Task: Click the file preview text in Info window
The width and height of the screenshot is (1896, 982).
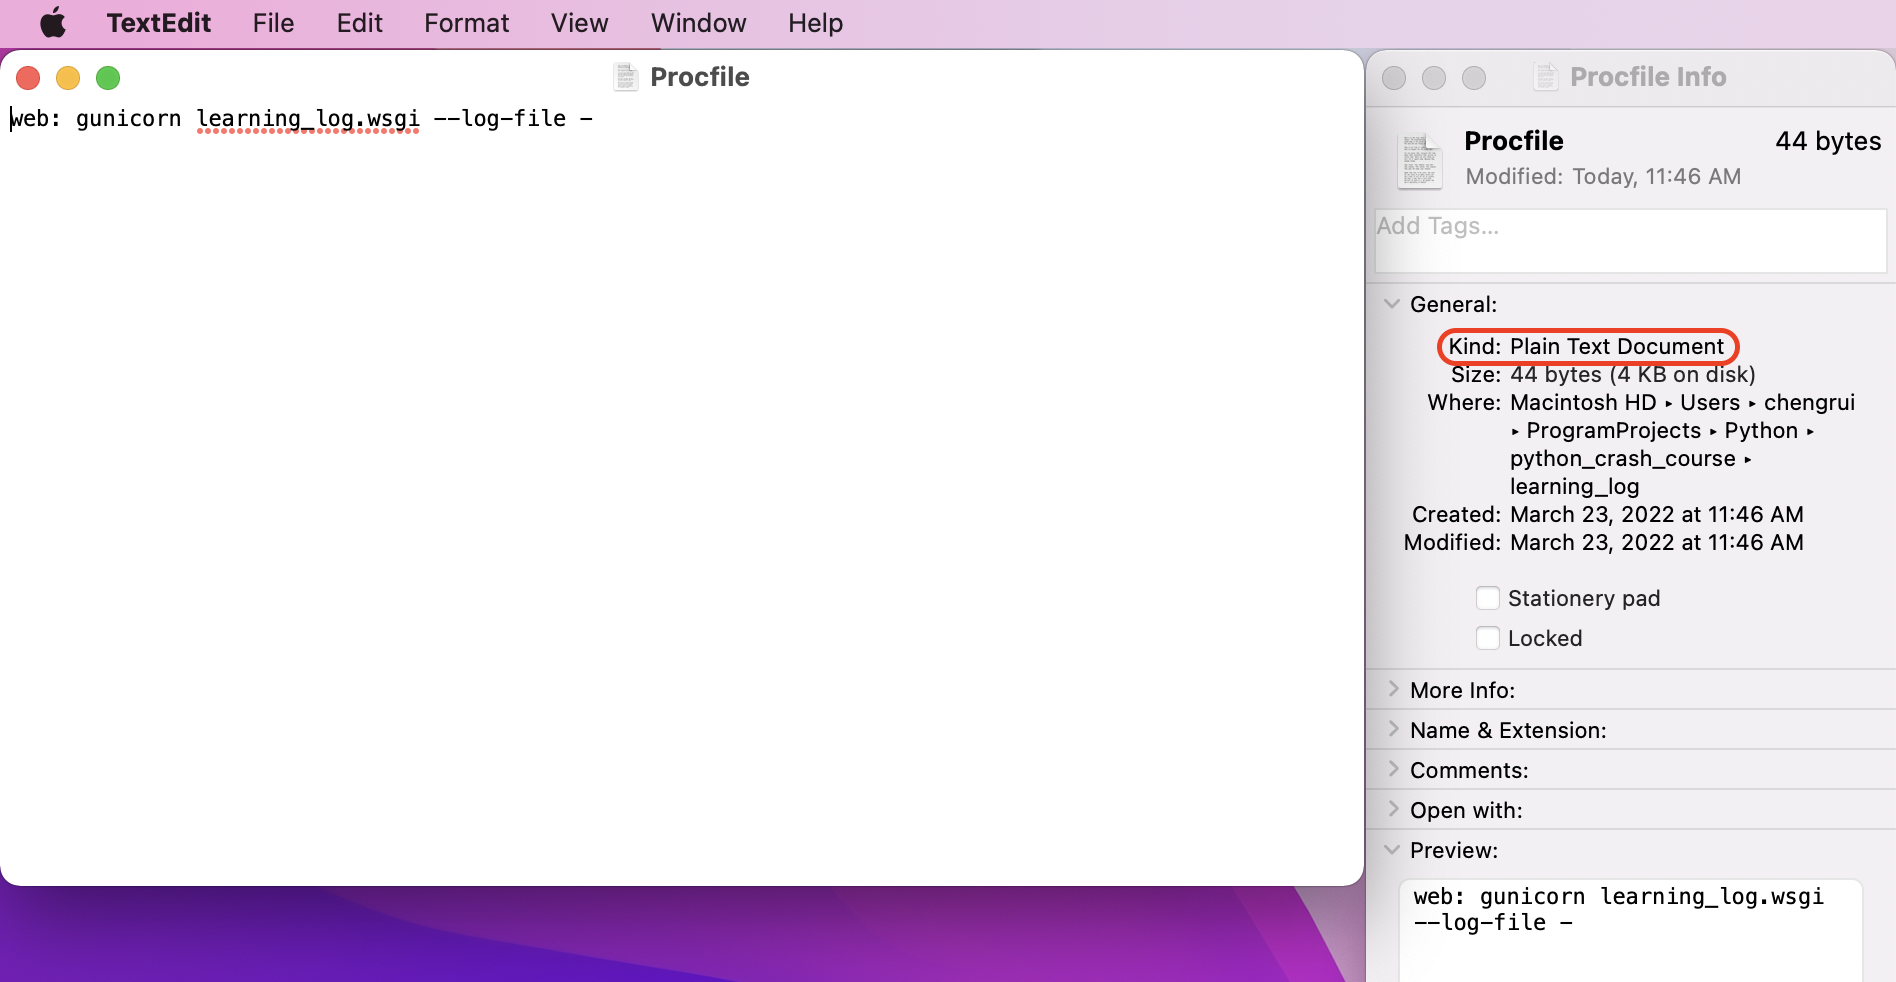Action: pyautogui.click(x=1618, y=909)
